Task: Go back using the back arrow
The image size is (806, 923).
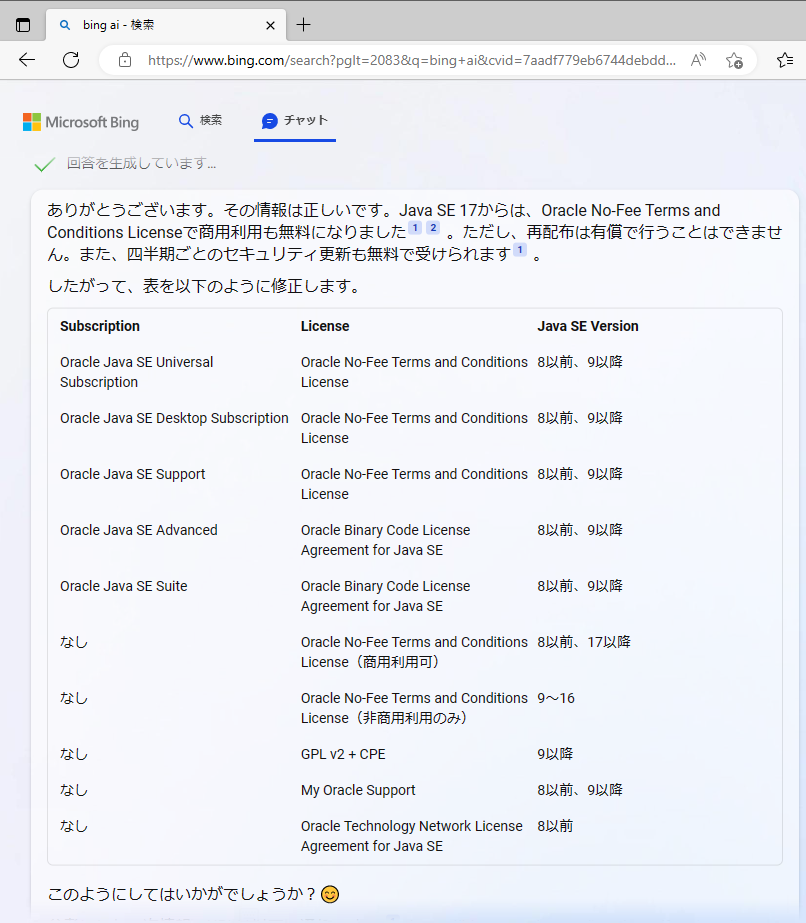Action: [26, 60]
